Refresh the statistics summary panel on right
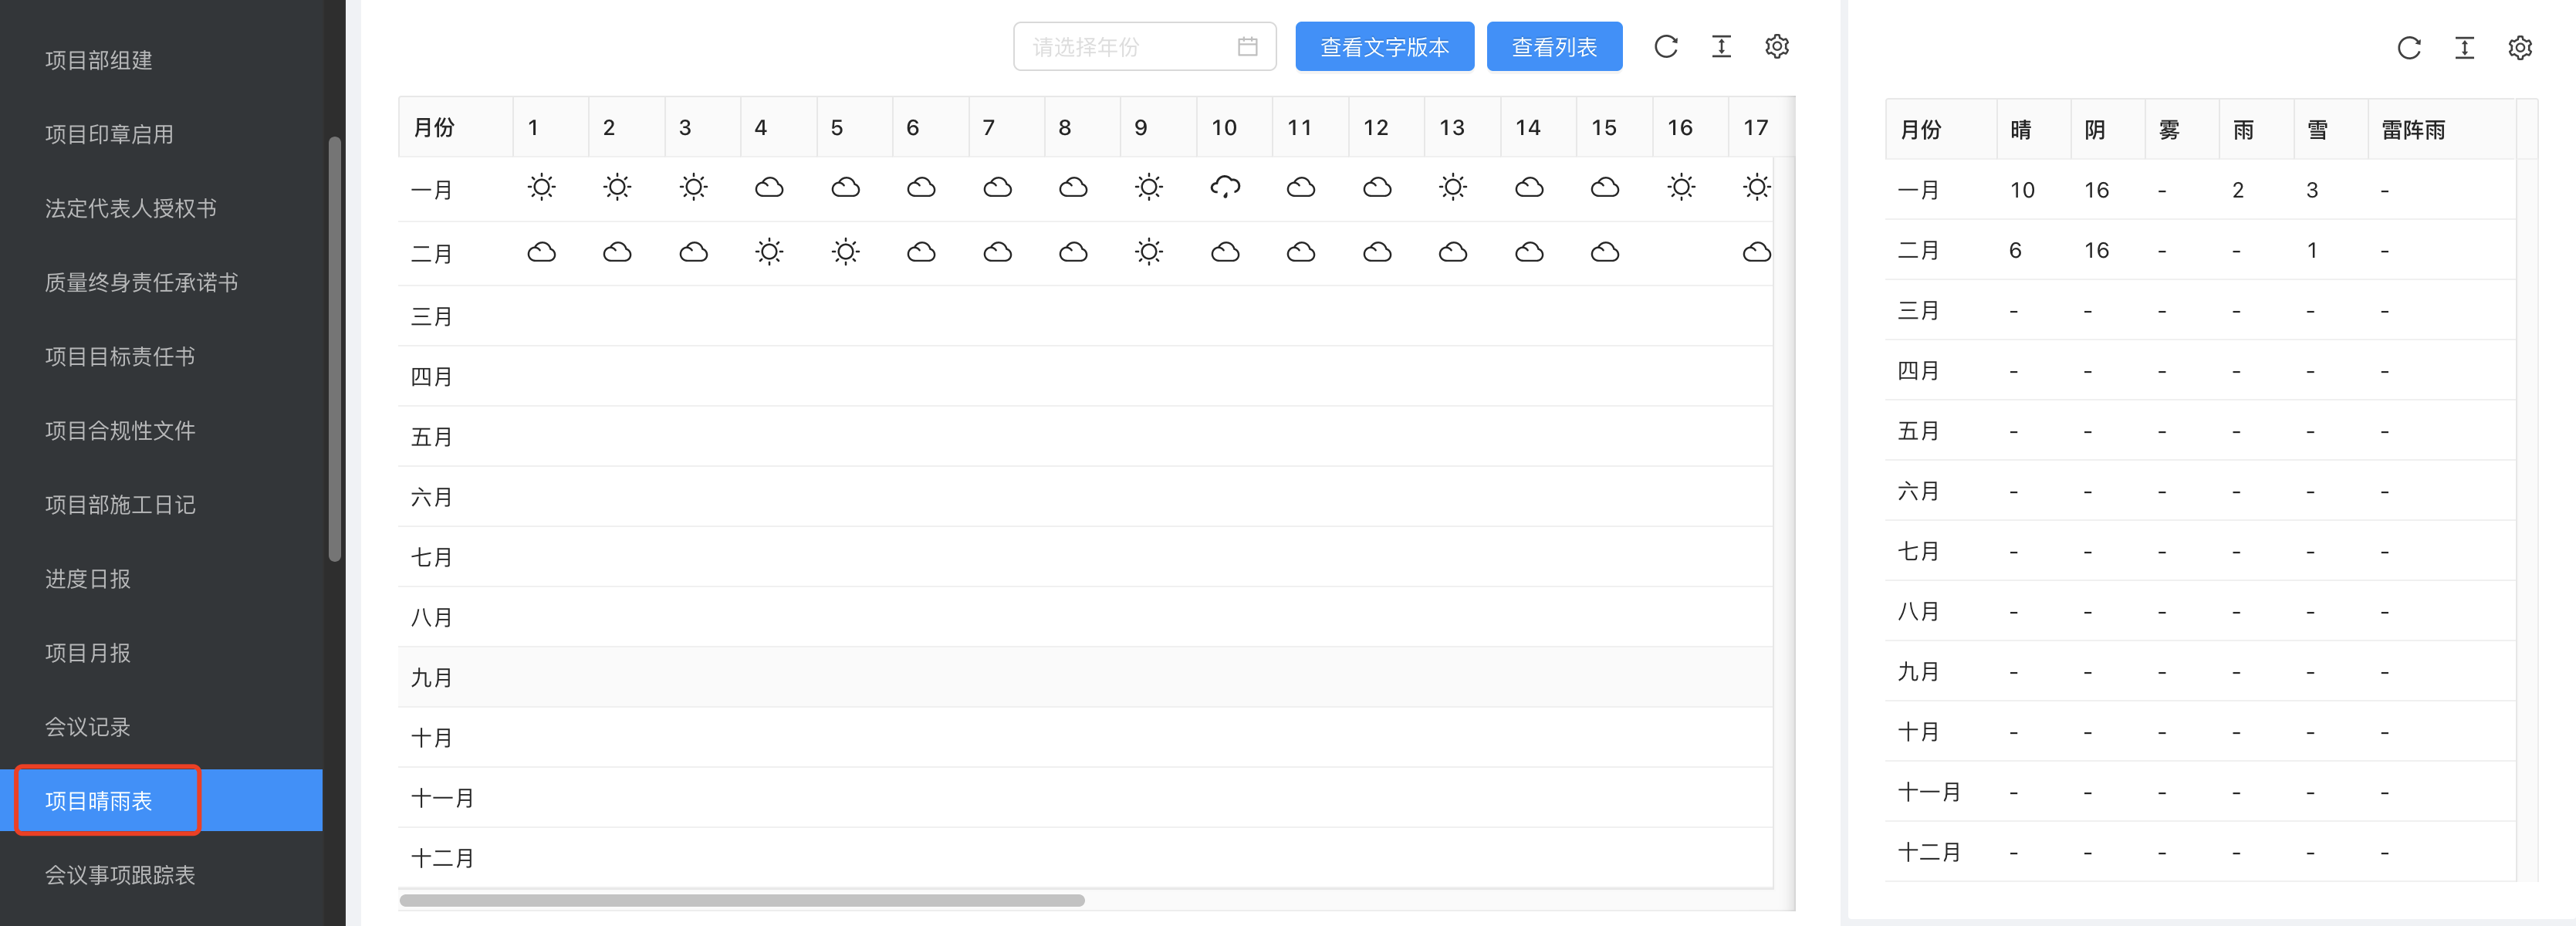Screen dimensions: 2576x926 pyautogui.click(x=2409, y=48)
